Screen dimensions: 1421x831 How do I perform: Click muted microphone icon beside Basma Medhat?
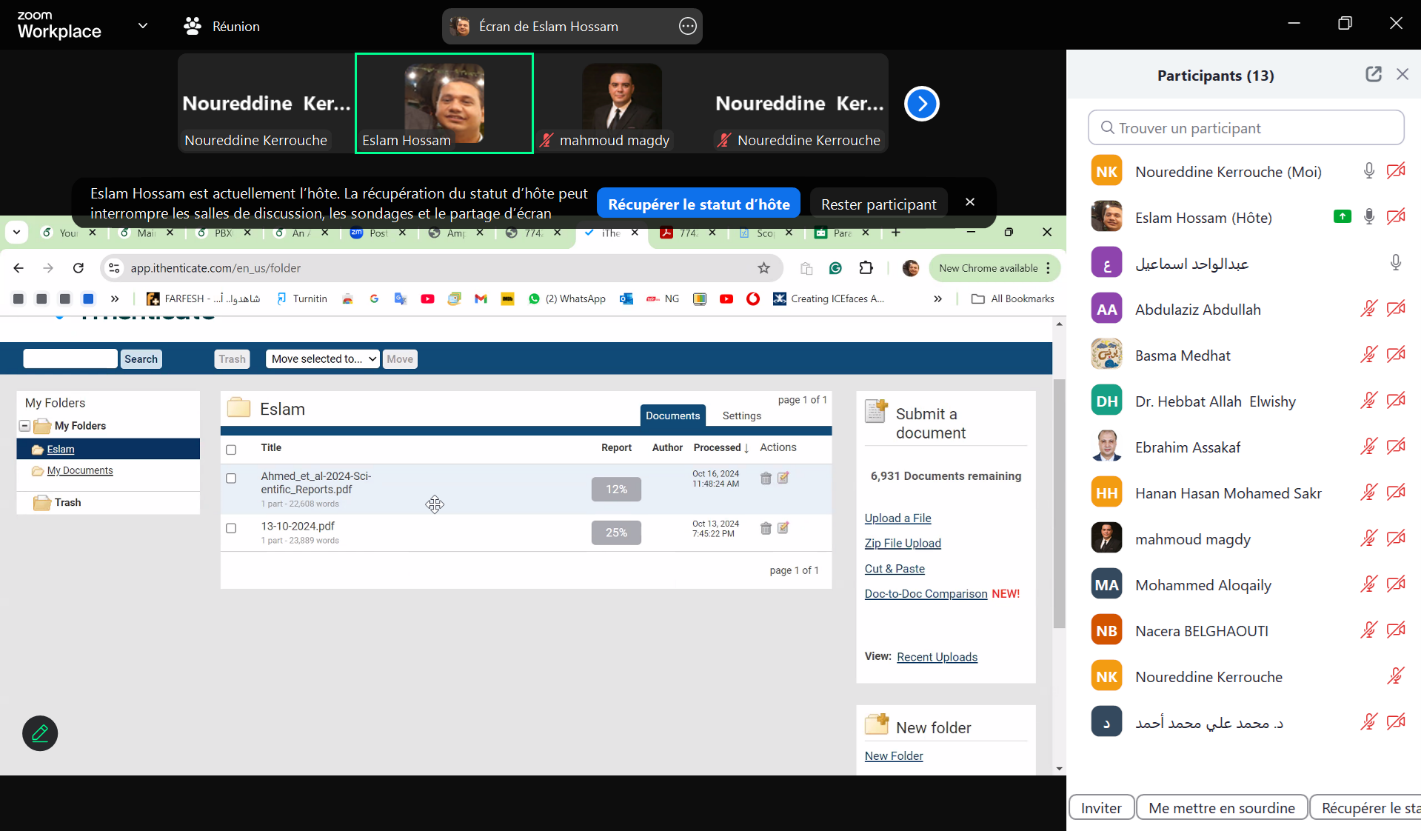(x=1369, y=355)
